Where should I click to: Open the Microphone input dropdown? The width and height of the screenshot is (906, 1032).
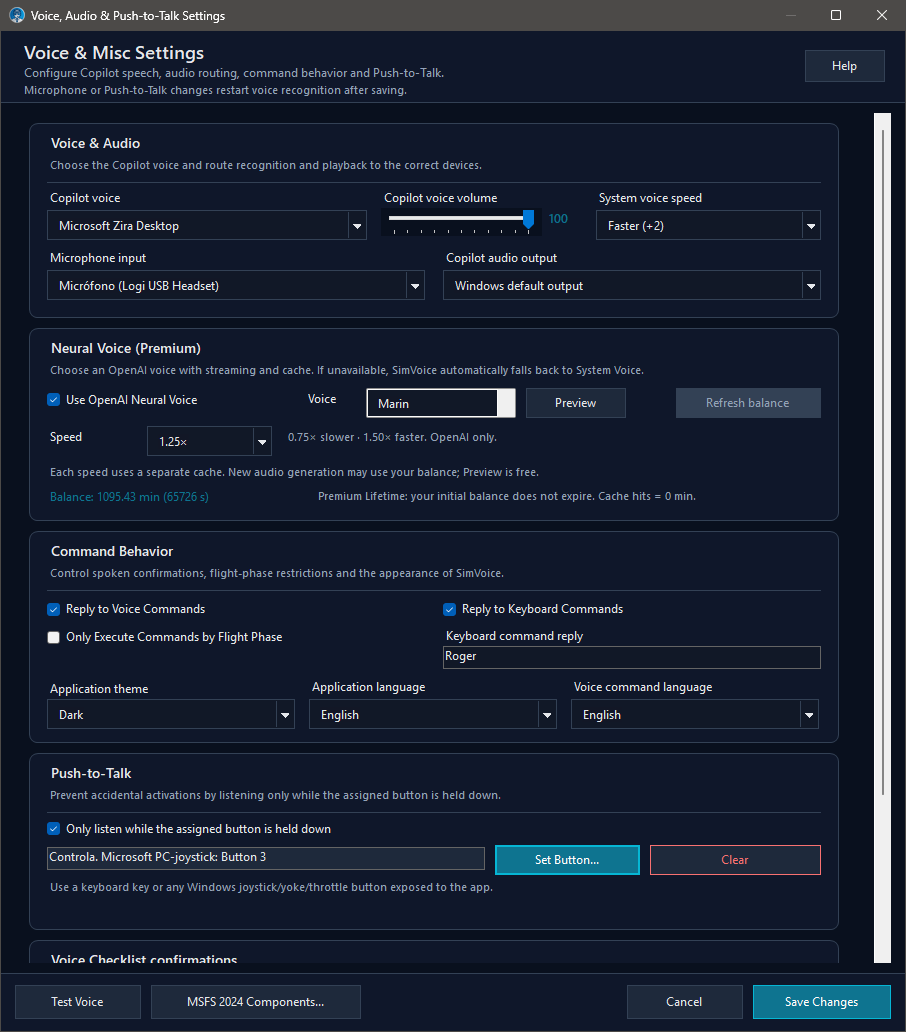coord(236,286)
